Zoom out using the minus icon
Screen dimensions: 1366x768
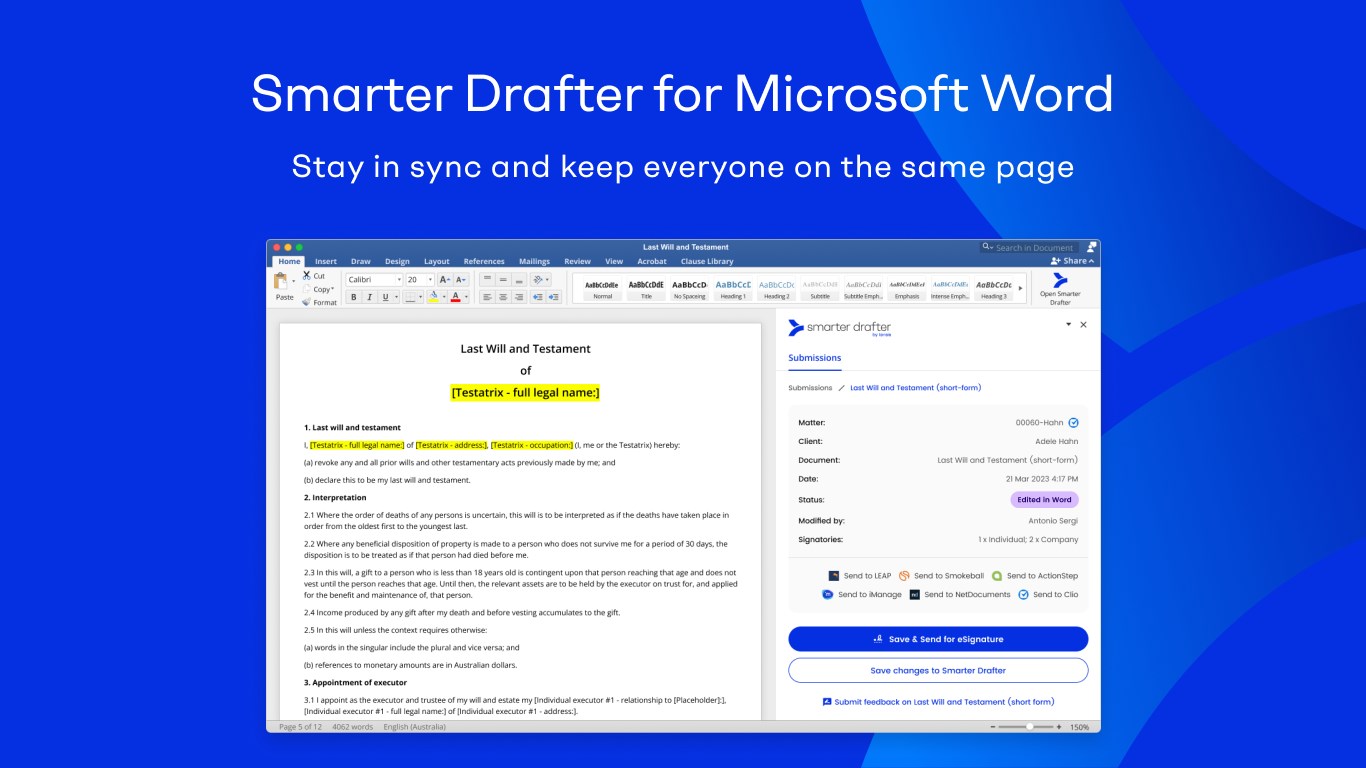[x=992, y=727]
